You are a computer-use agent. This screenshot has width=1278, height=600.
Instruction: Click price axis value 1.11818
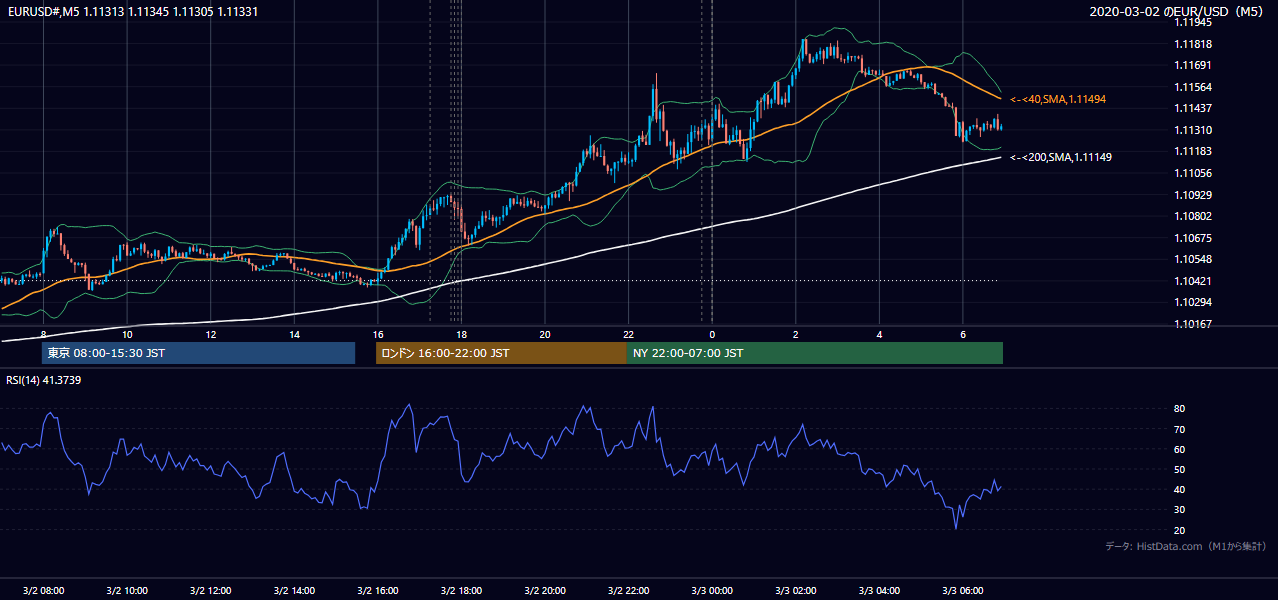[x=1194, y=44]
